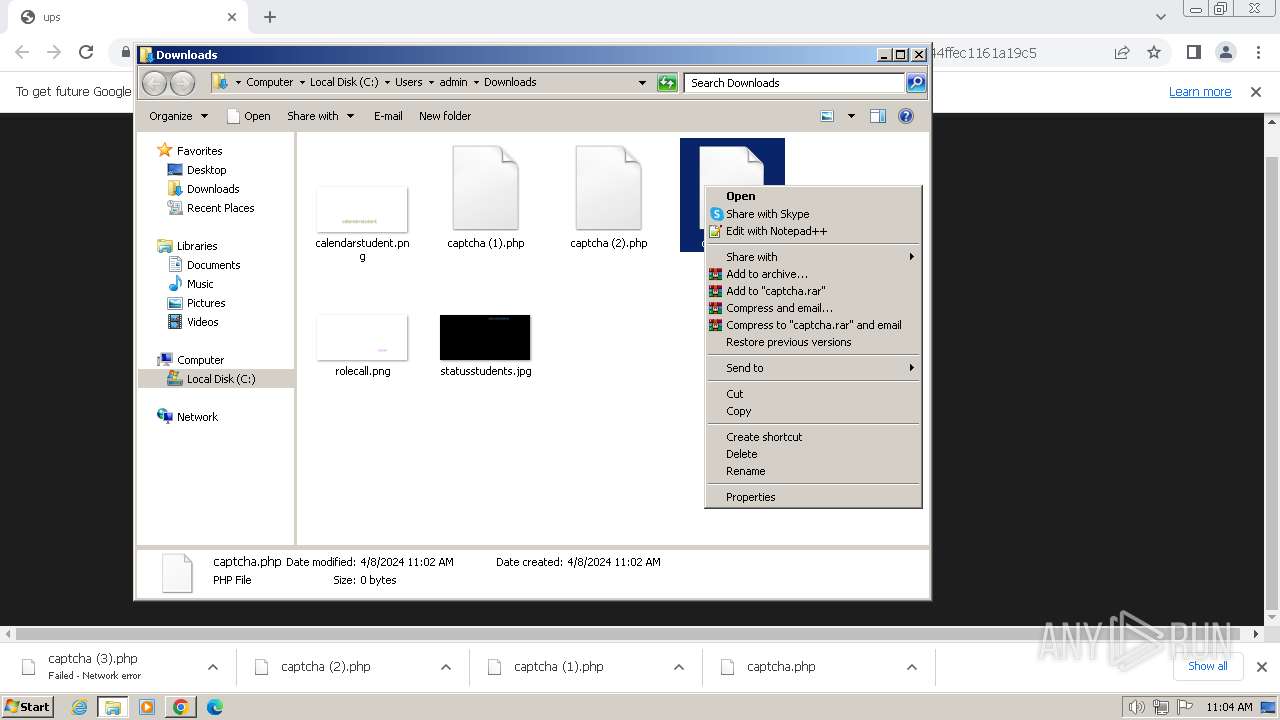1280x720 pixels.
Task: Click the Explorer Back navigation arrow
Action: pos(154,83)
